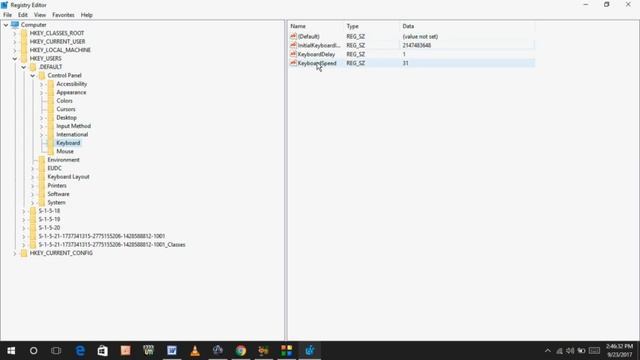The height and width of the screenshot is (360, 640).
Task: Open Task View from the taskbar
Action: coord(56,351)
